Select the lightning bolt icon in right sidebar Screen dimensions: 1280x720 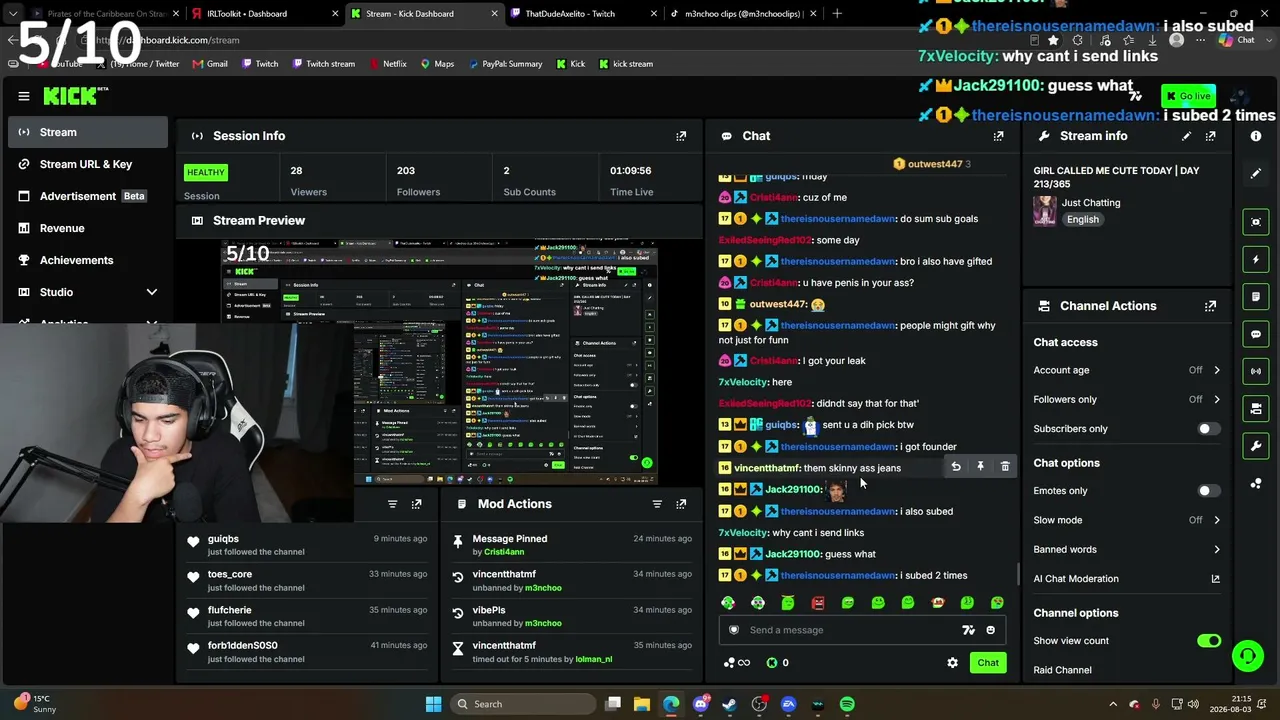click(1256, 260)
